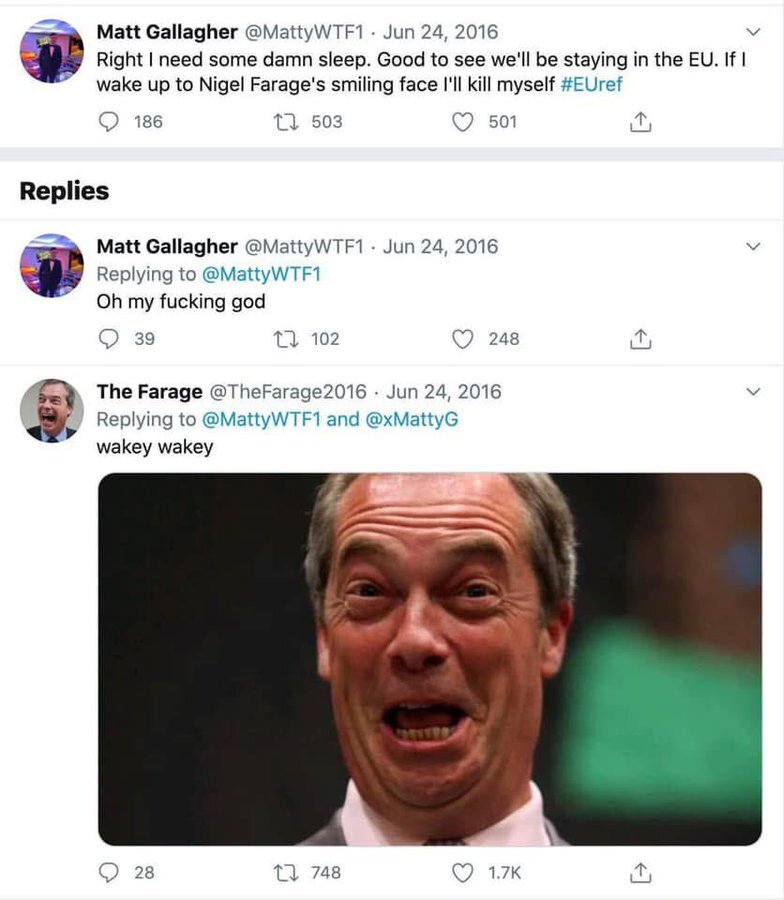Open the attached photo in 'wakey wakey' tweet
The image size is (784, 900).
pyautogui.click(x=430, y=659)
